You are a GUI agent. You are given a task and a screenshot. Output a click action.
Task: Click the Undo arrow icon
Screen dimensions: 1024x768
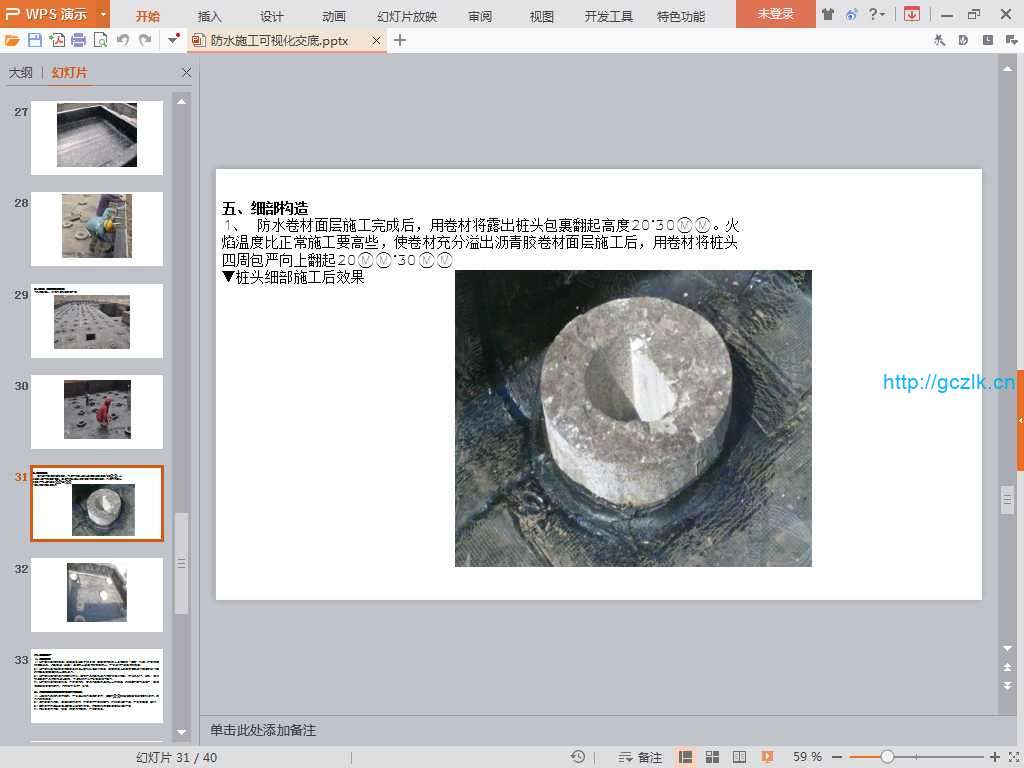point(122,40)
